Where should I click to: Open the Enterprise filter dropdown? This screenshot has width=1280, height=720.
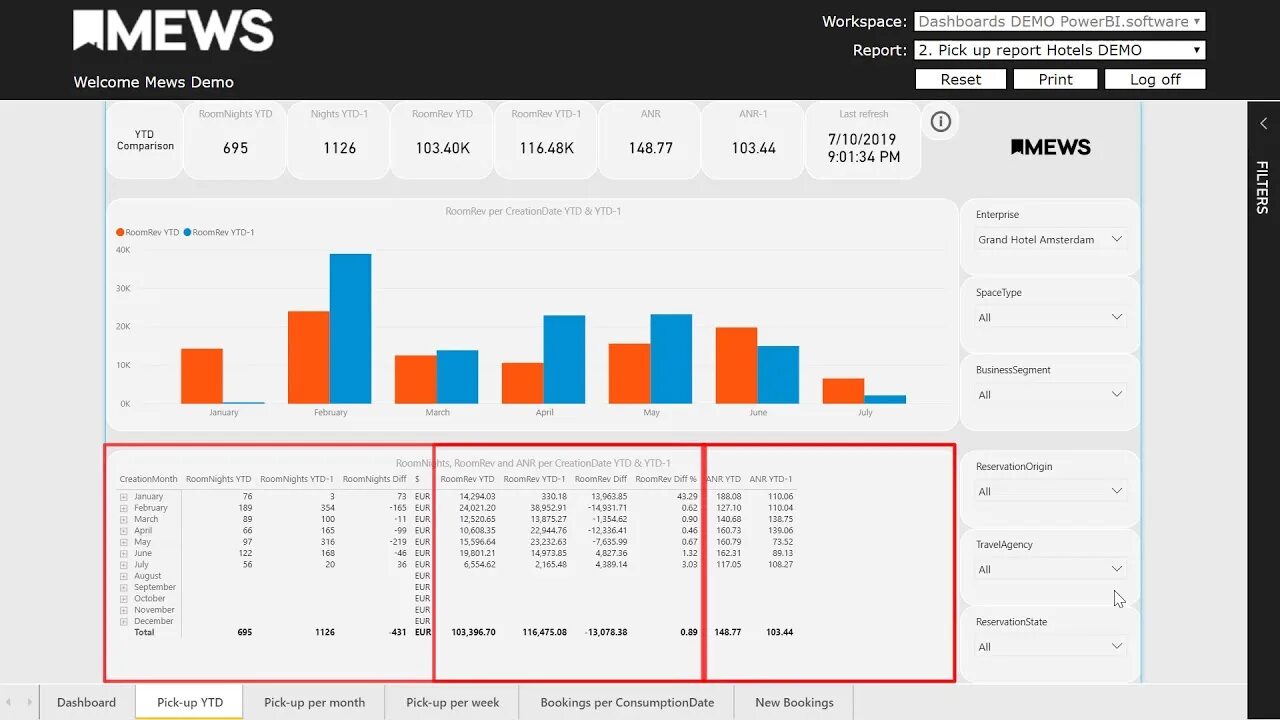click(x=1050, y=240)
